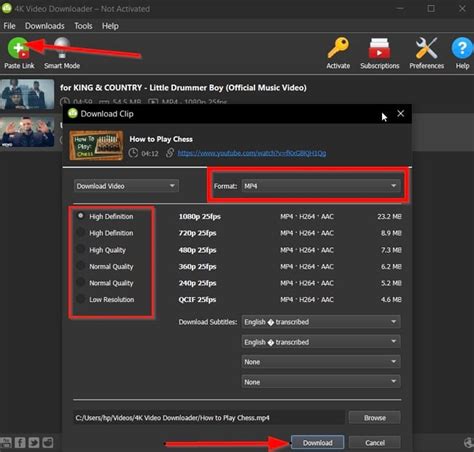The image size is (474, 452).
Task: Open second English transcribed subtitles dropdown
Action: coord(321,342)
